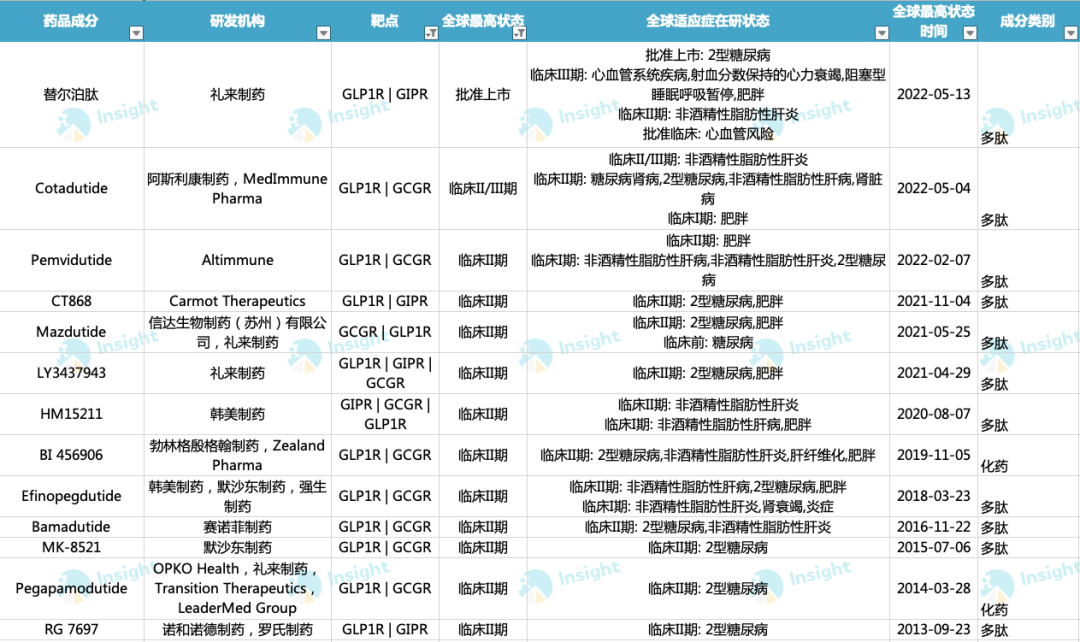Click the 临床II/III期 status cell
Viewport: 1080px width, 642px height.
coord(483,188)
